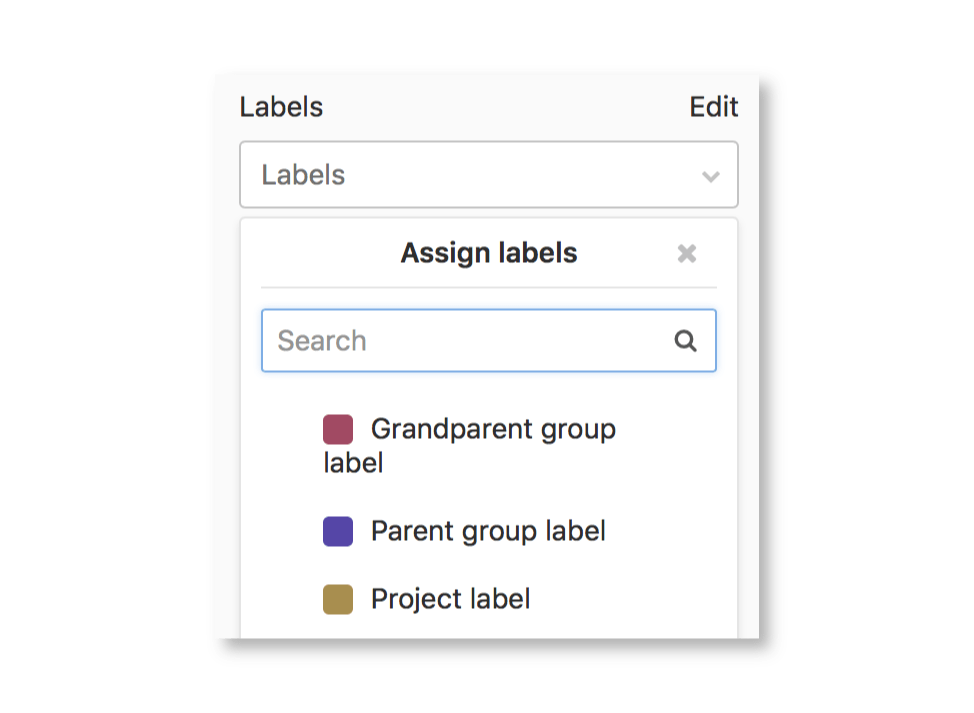This screenshot has height=713, width=974.
Task: Click the Assign labels title
Action: click(x=488, y=253)
